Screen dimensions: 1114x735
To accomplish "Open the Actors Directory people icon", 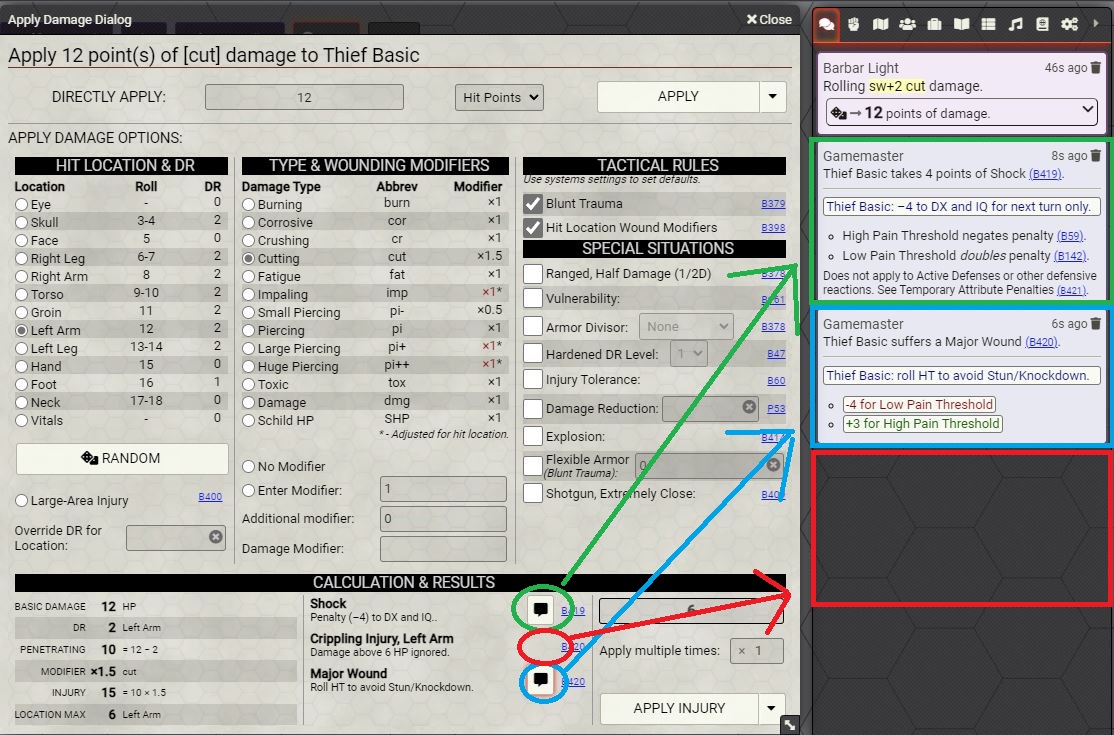I will (x=907, y=23).
